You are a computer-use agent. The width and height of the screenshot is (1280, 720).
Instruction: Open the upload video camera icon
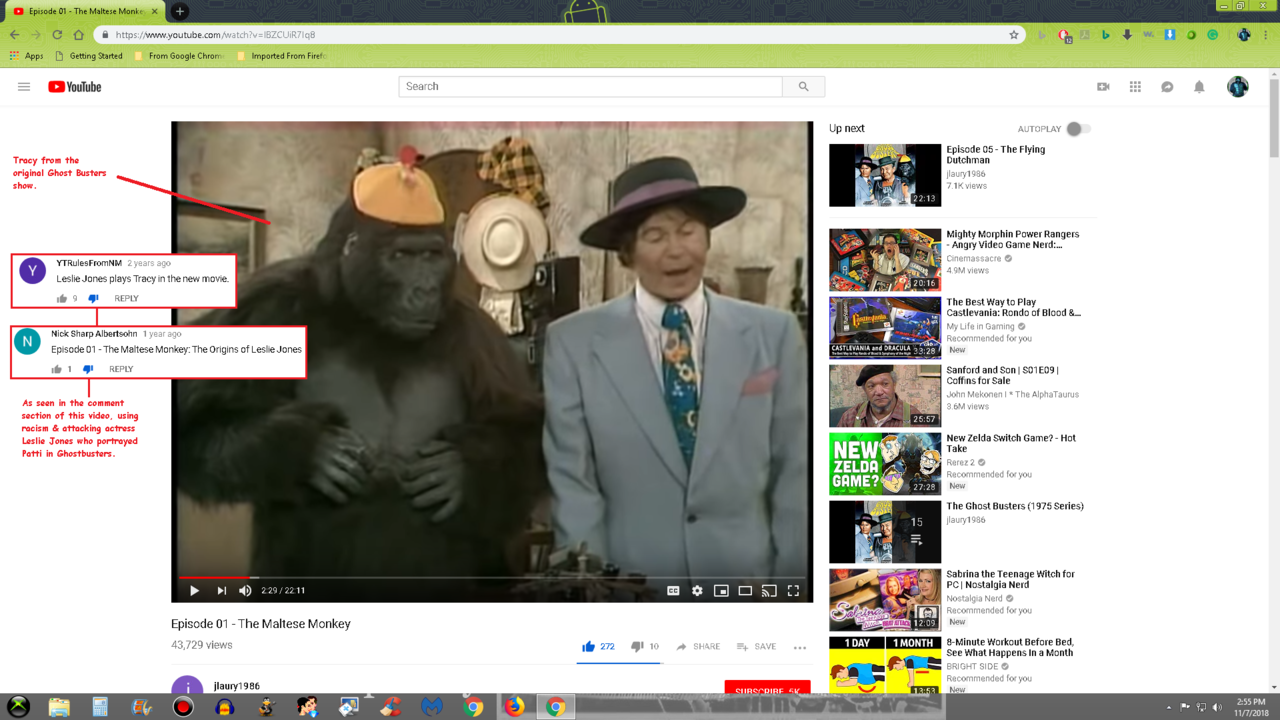[x=1103, y=87]
